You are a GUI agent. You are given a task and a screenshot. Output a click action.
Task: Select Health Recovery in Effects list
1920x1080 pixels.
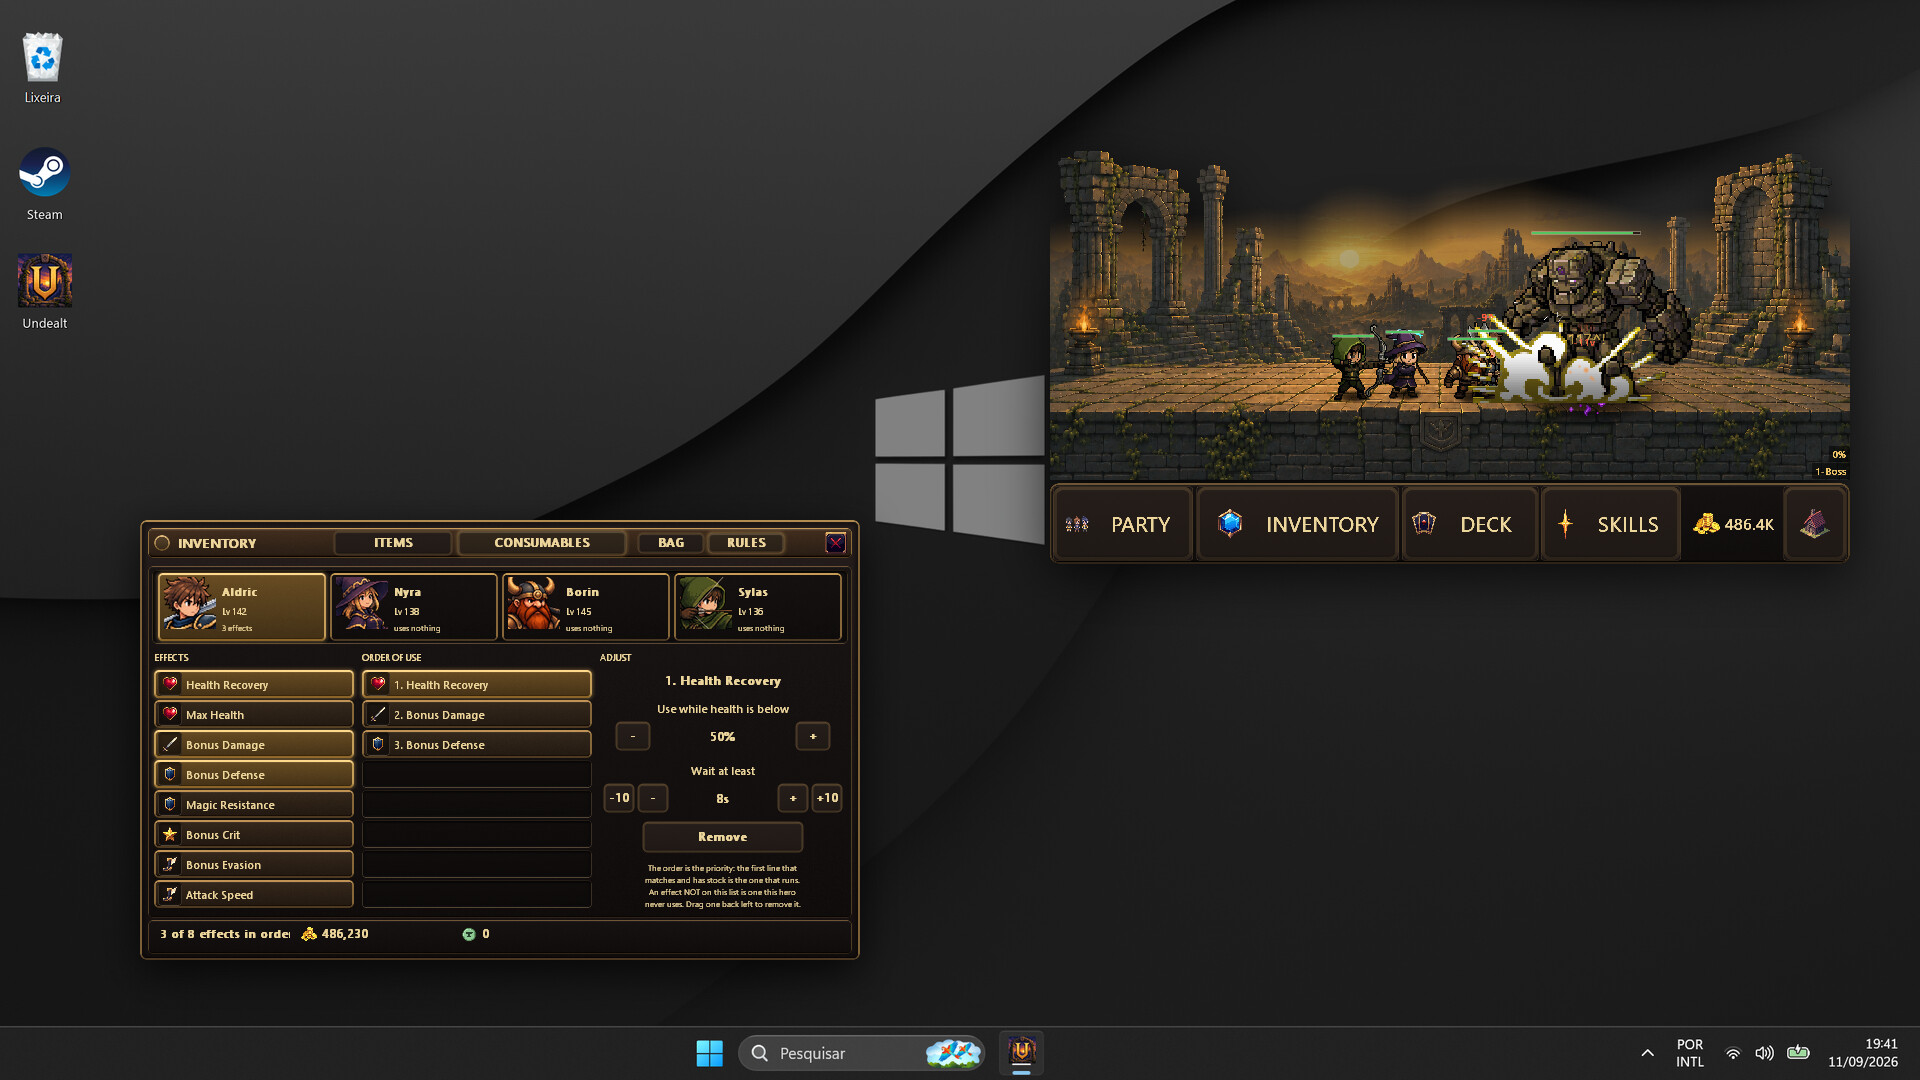254,685
